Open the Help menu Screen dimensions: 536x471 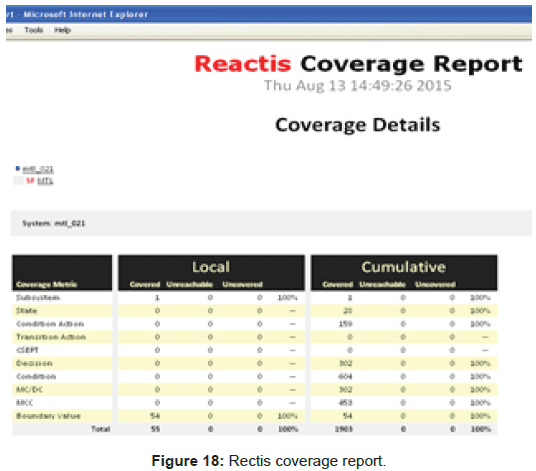coord(63,30)
